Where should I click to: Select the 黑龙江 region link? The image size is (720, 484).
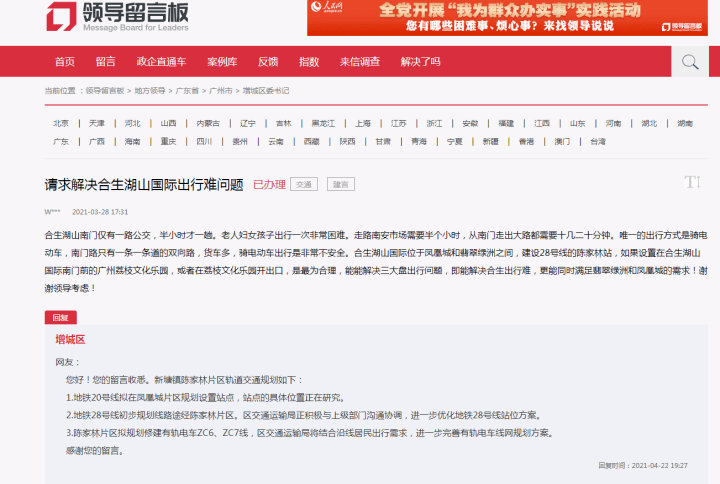coord(323,124)
